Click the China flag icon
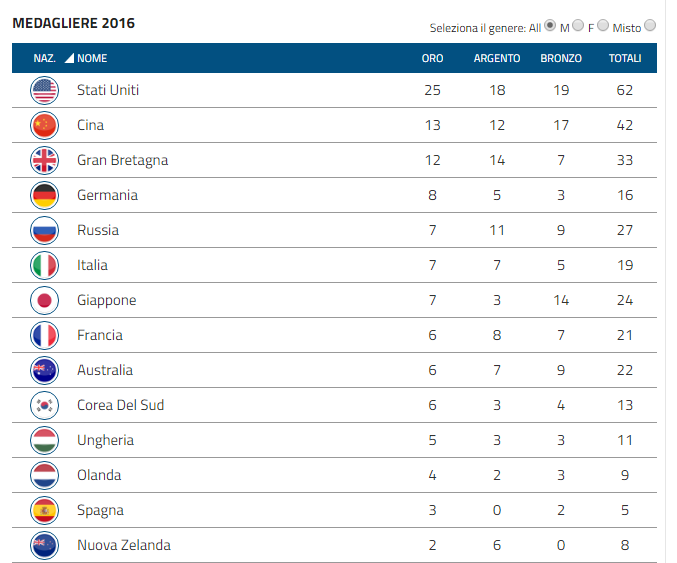This screenshot has width=677, height=563. pos(44,126)
